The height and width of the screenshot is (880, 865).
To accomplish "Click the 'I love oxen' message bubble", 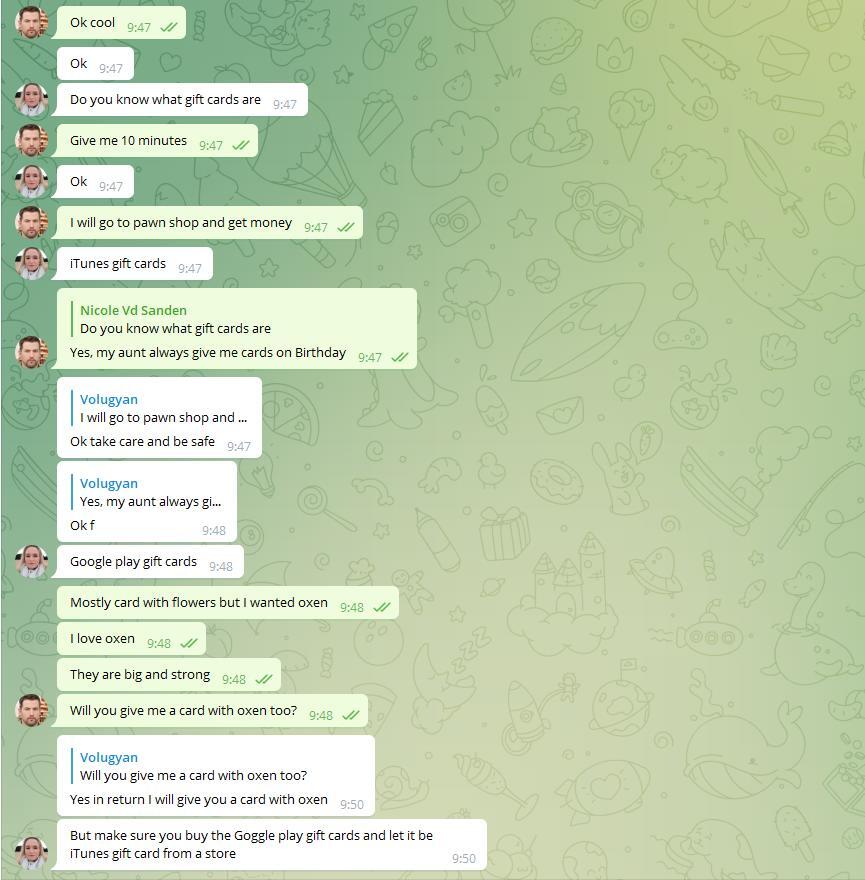I will point(131,639).
